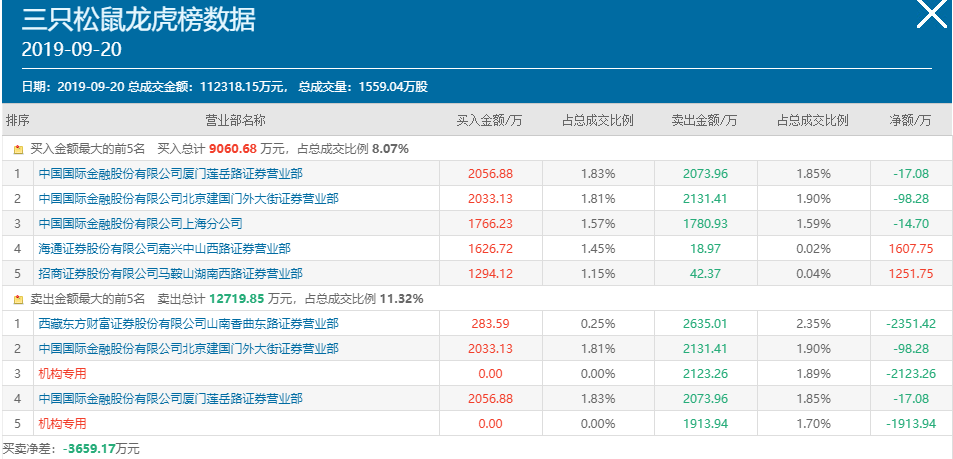Viewport: 953px width, 459px height.
Task: Select net amount 1251.75
Action: (x=911, y=274)
